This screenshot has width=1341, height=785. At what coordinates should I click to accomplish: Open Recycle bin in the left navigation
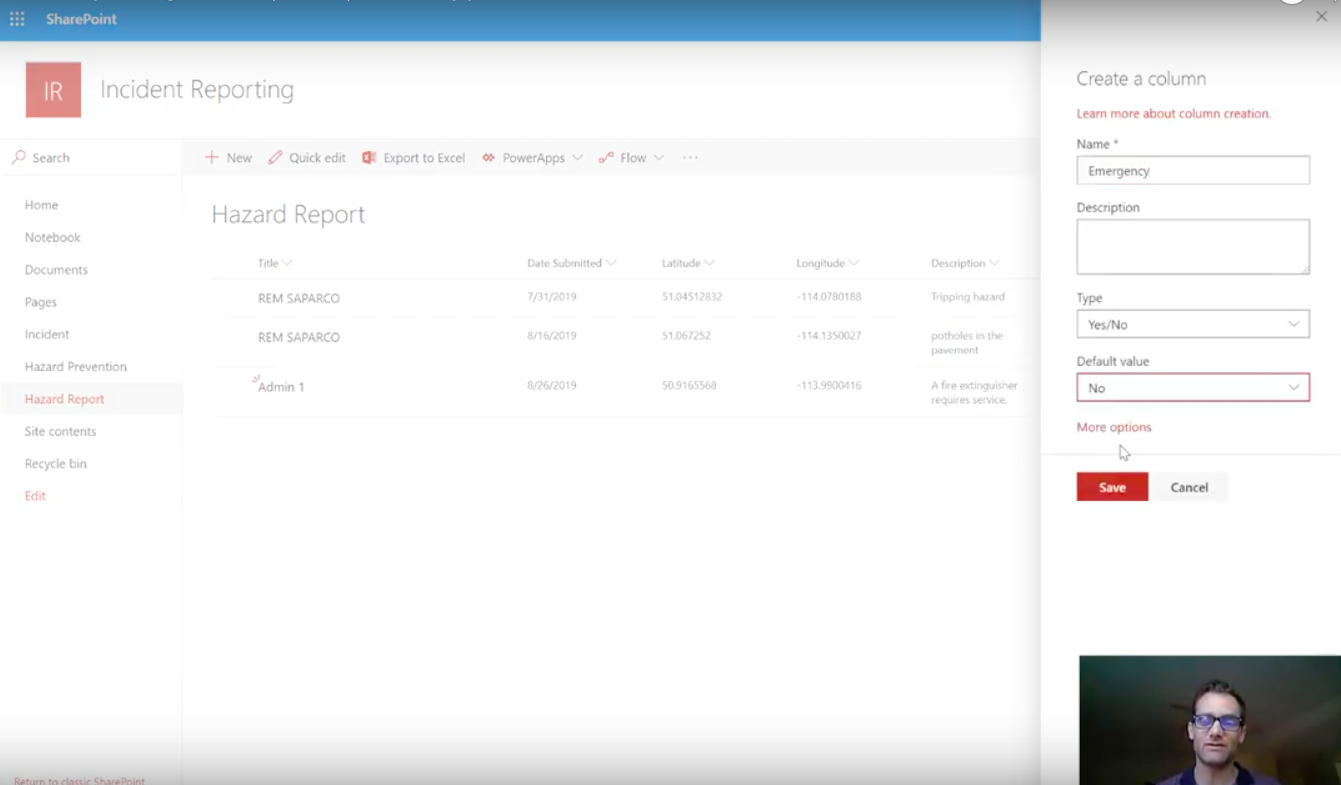[56, 464]
